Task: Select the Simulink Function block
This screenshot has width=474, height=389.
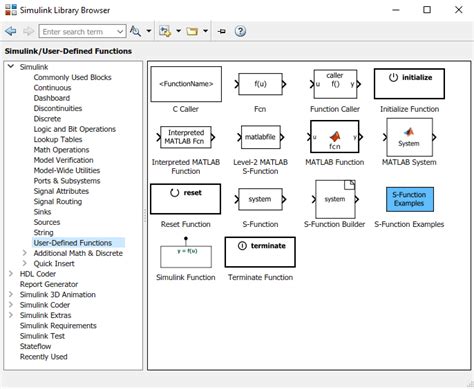Action: pos(186,253)
